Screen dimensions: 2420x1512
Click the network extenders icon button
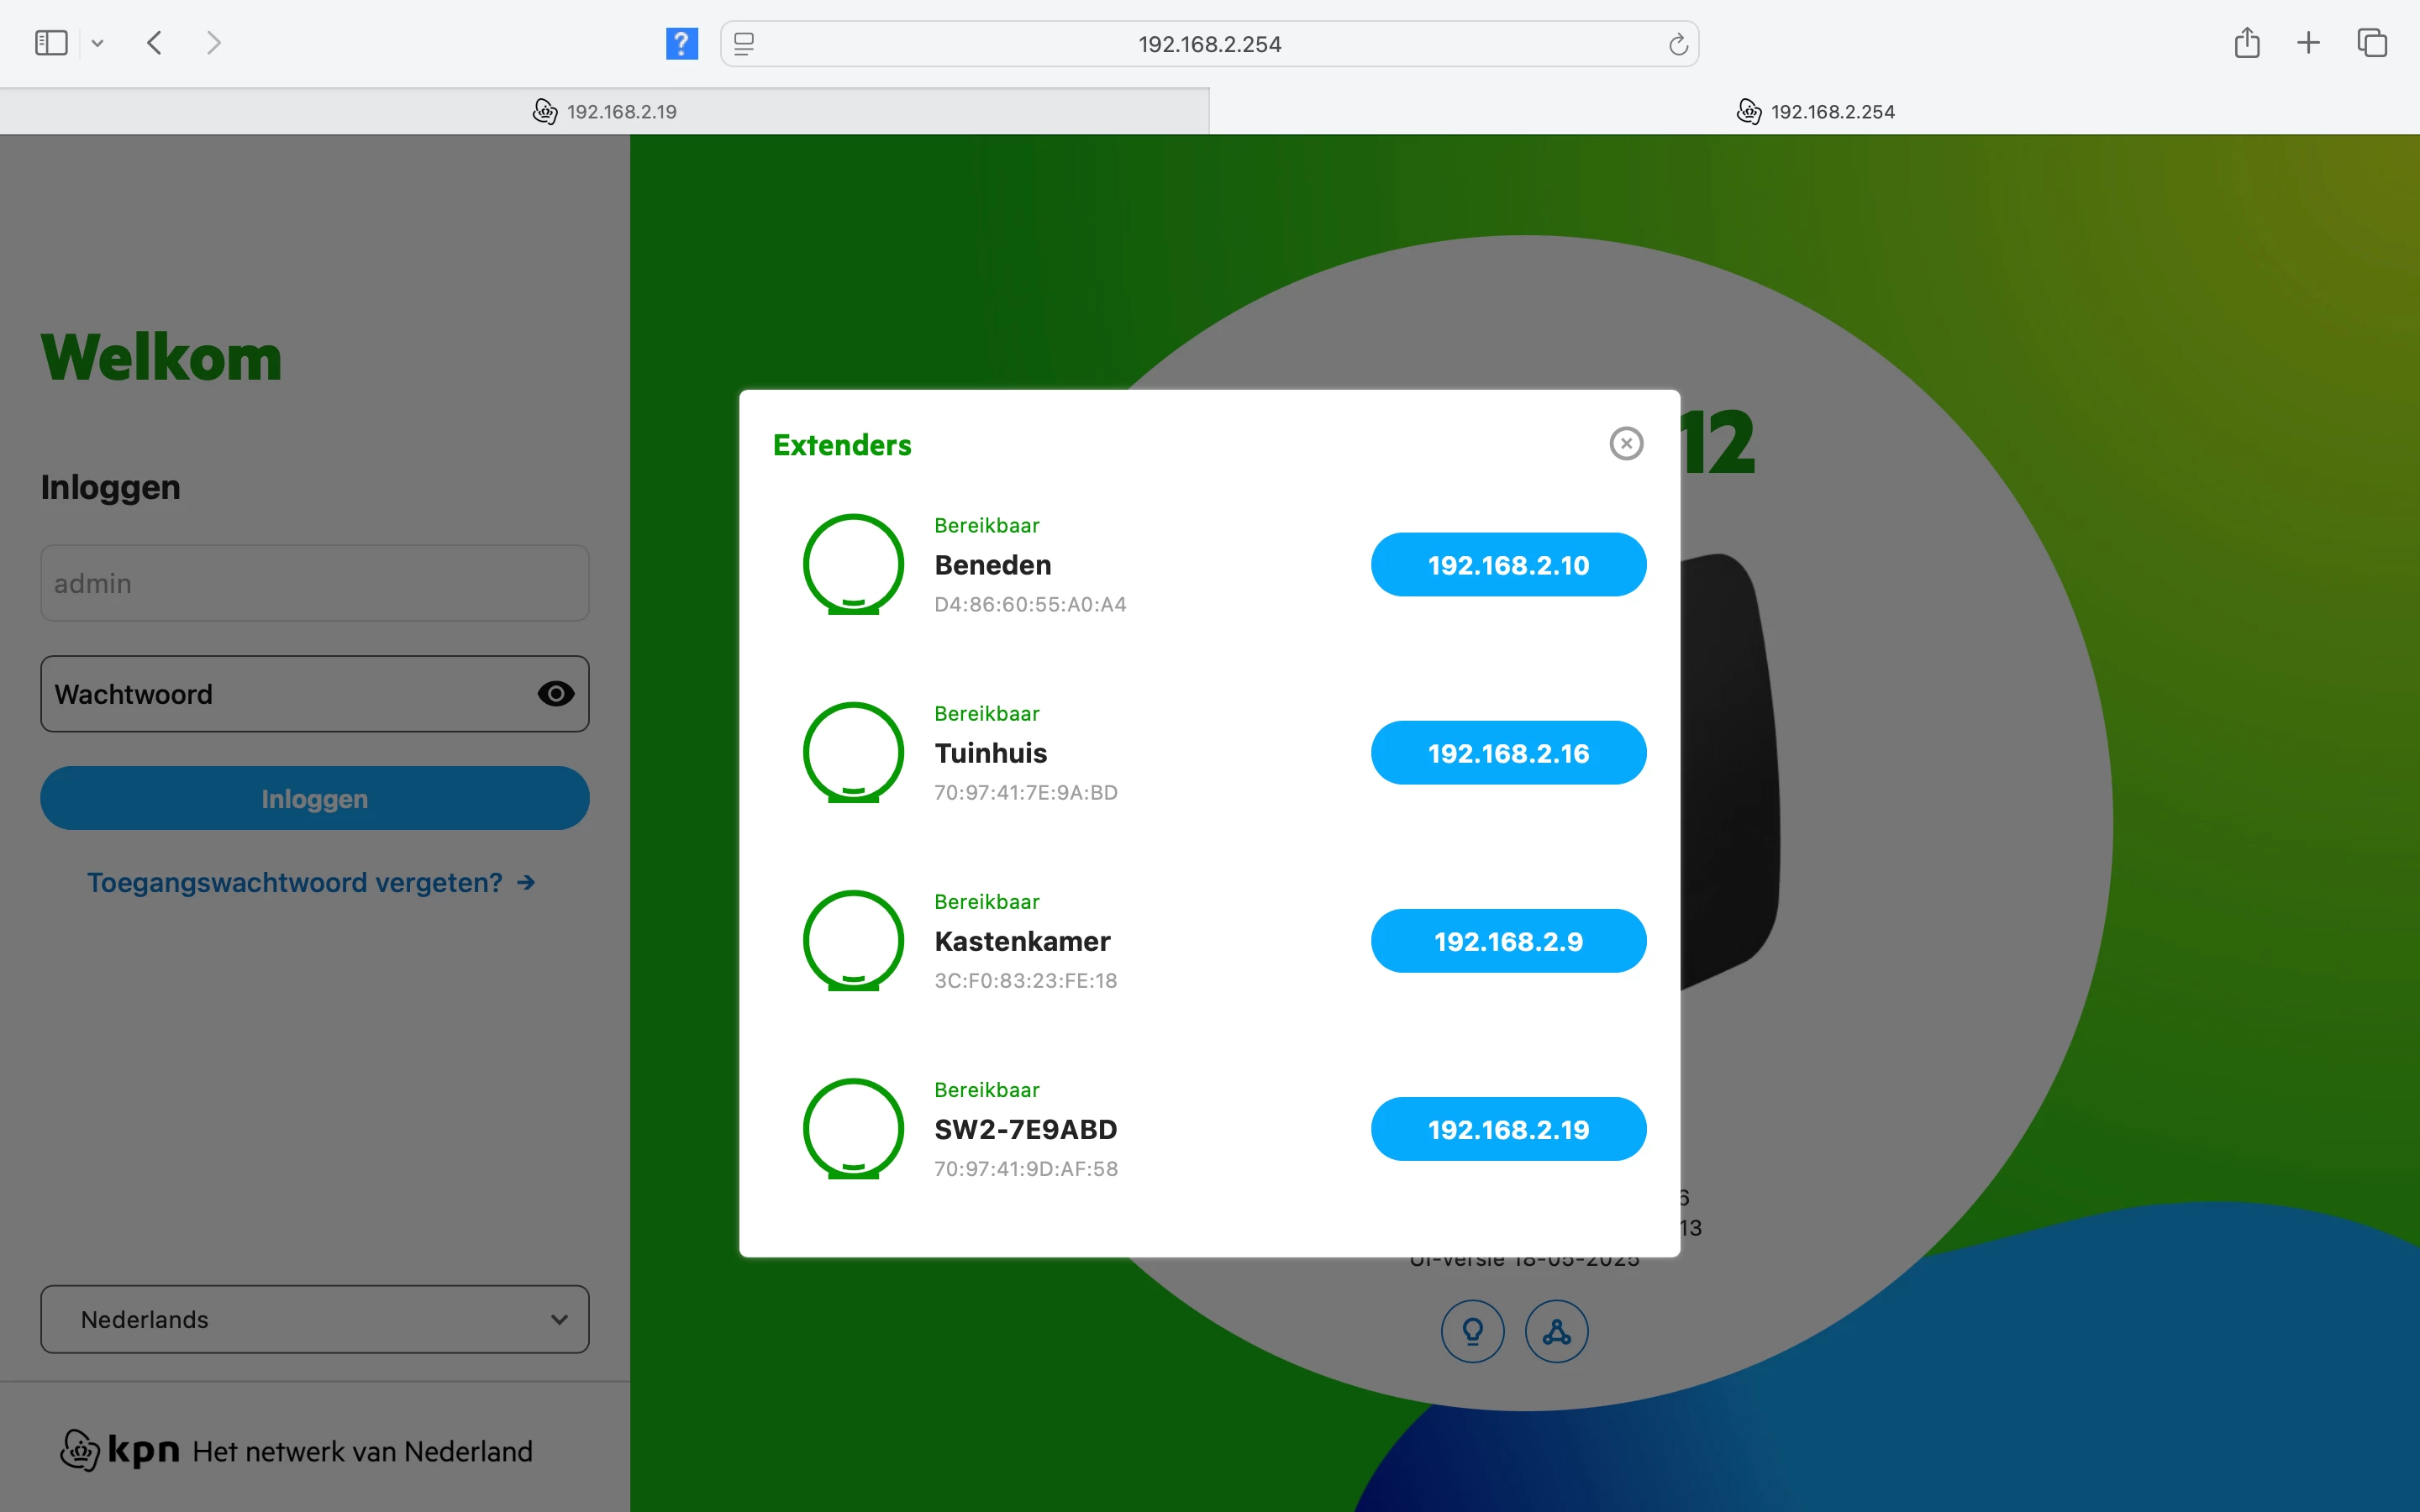pos(1556,1331)
